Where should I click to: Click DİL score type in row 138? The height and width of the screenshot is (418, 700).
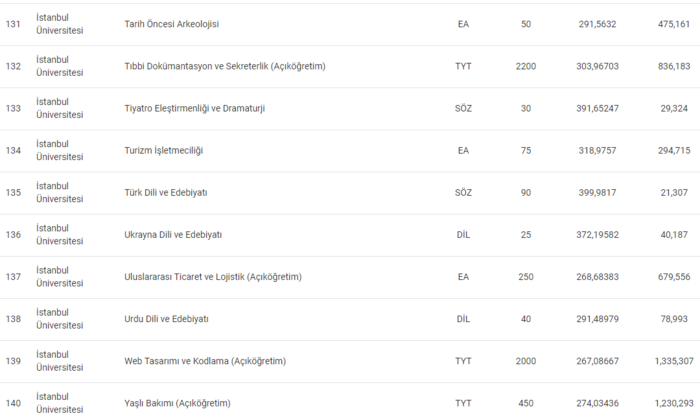(x=463, y=318)
